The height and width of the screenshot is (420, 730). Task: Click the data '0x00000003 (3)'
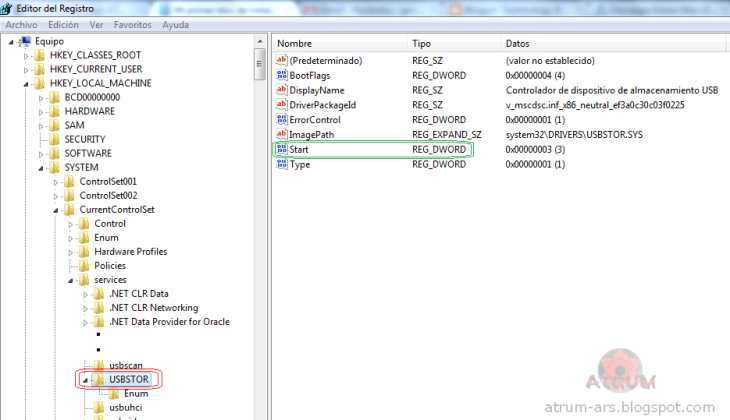(x=535, y=149)
